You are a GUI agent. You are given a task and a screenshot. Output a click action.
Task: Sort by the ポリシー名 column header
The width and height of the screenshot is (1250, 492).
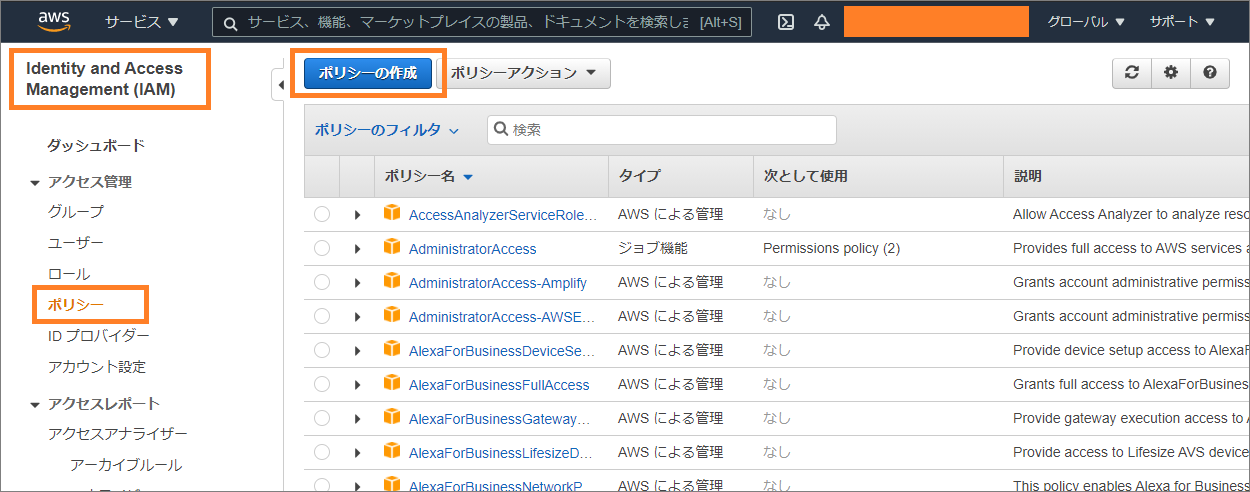click(428, 176)
